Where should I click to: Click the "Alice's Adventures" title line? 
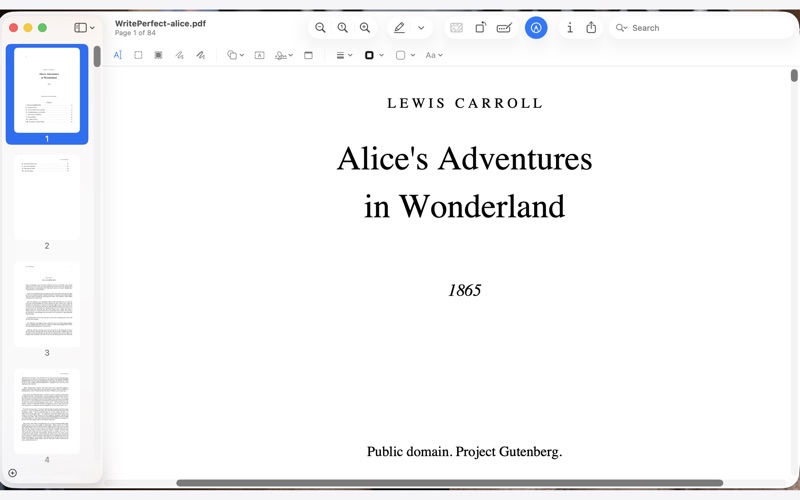click(464, 158)
